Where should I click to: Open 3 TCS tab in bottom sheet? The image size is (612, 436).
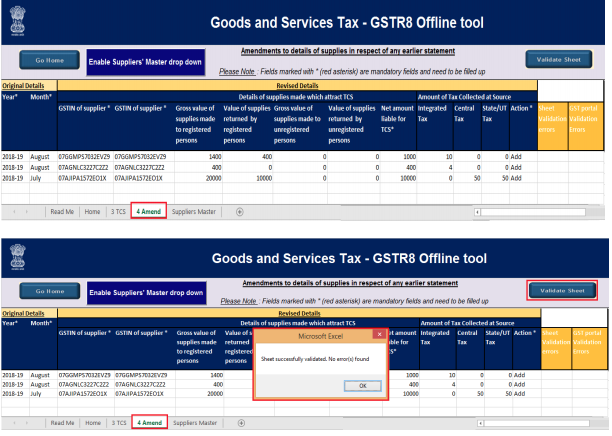click(119, 423)
